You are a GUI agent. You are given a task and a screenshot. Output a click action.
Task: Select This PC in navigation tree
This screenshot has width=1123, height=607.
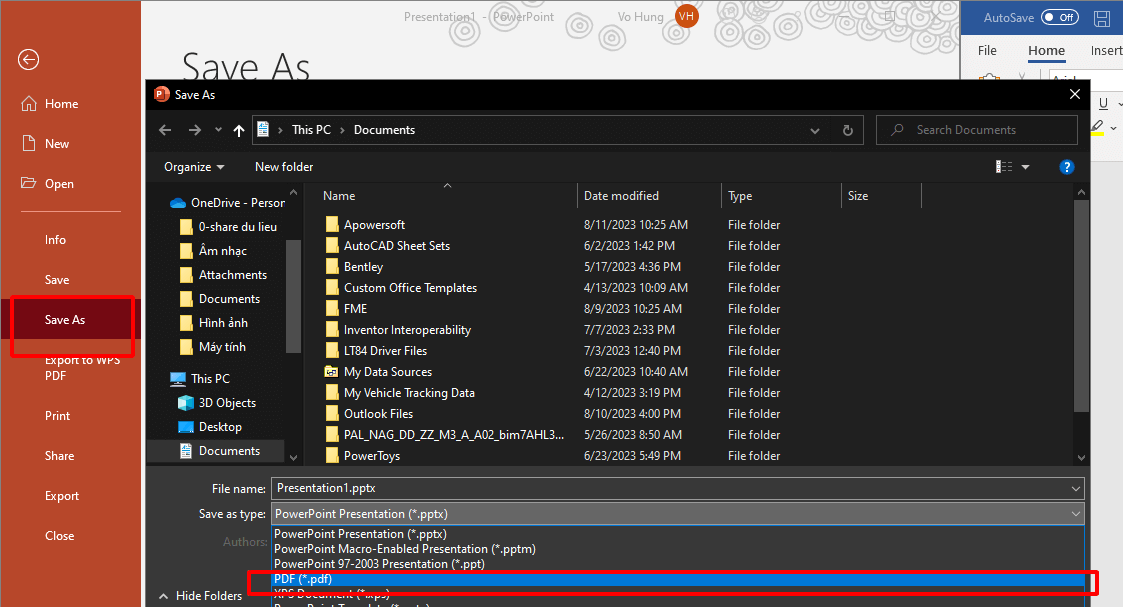tap(200, 379)
